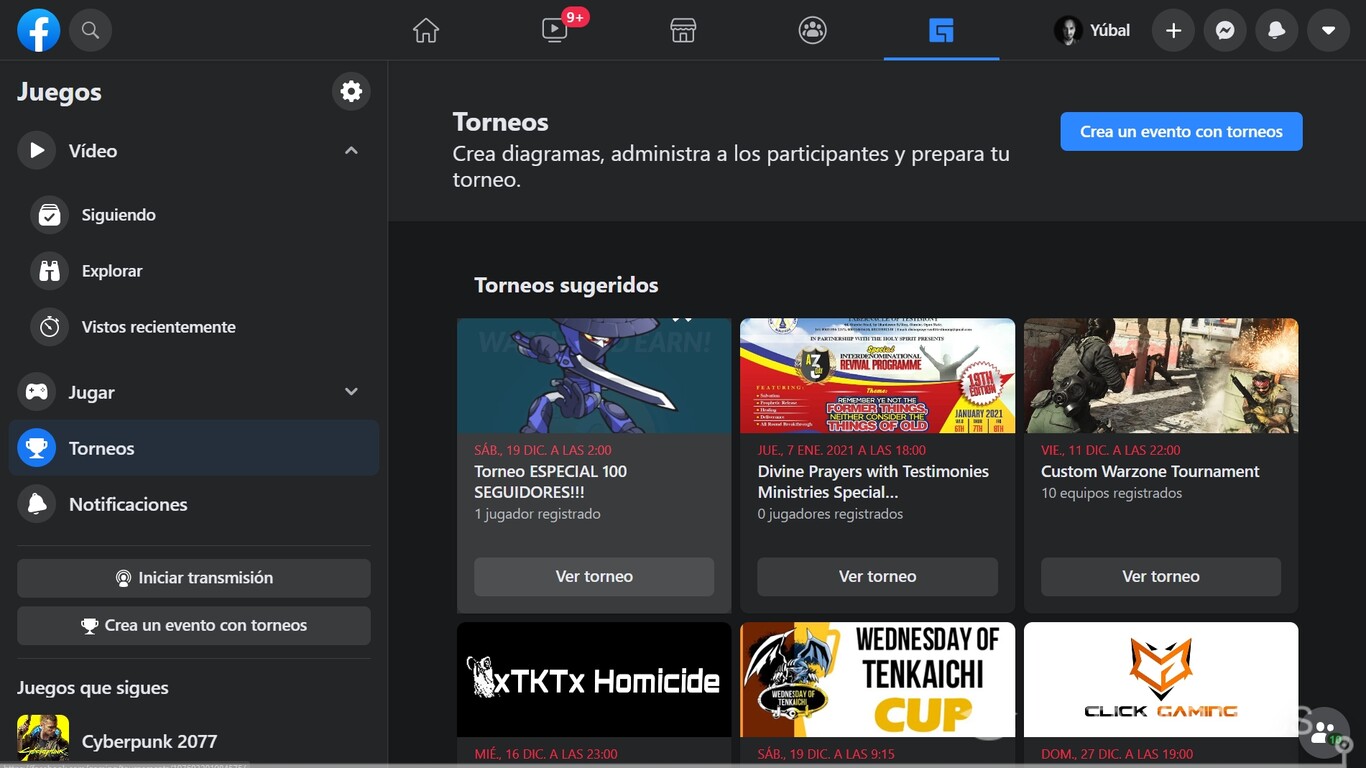The width and height of the screenshot is (1366, 768).
Task: Collapse the Vídeo section in sidebar
Action: tap(351, 150)
